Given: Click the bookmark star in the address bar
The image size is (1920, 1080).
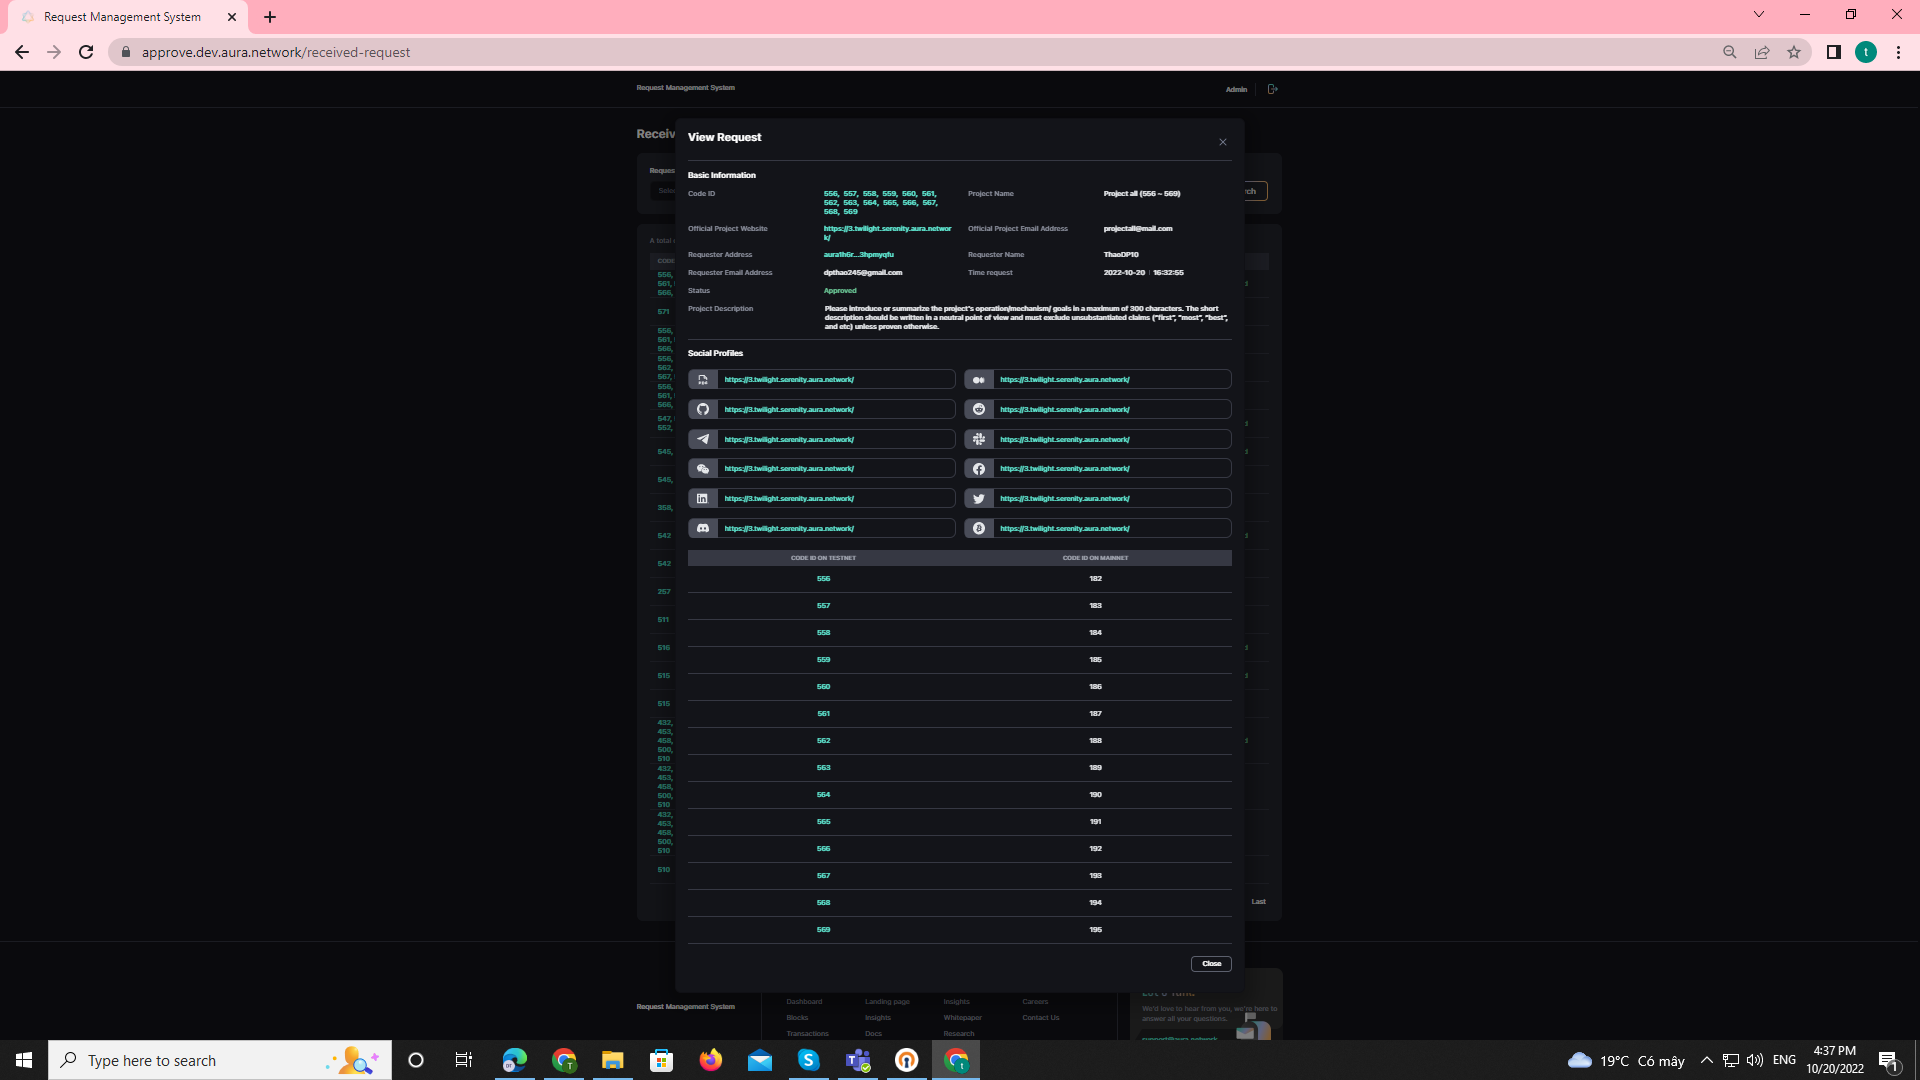Looking at the screenshot, I should [x=1794, y=52].
